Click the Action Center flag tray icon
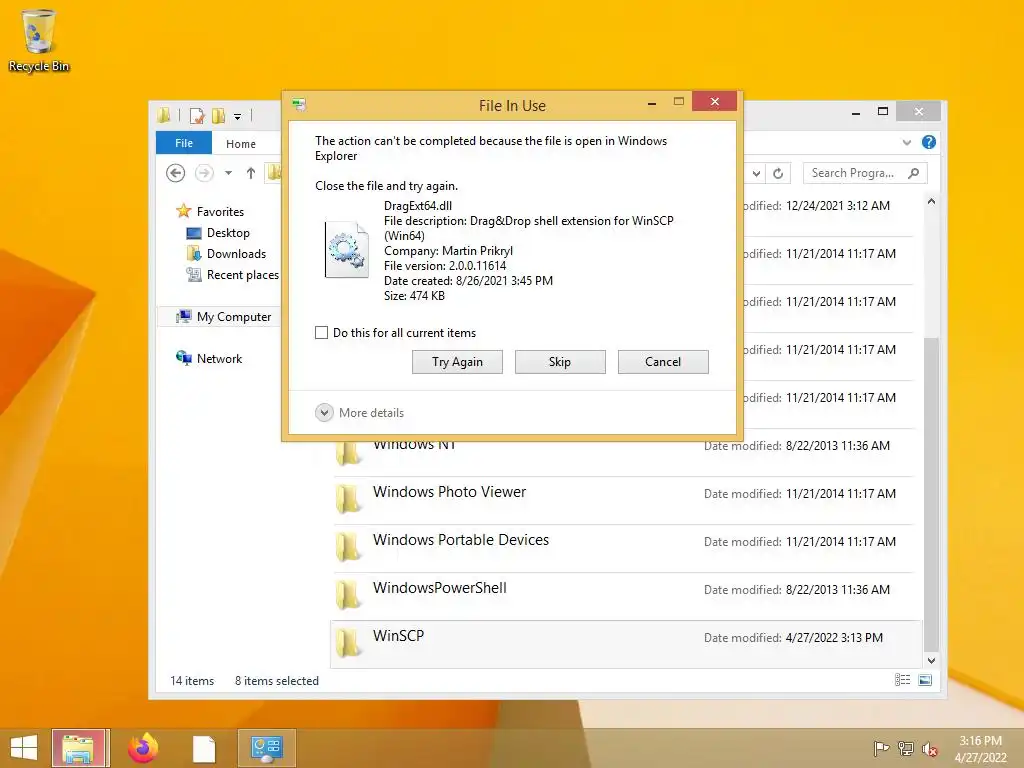 click(881, 748)
